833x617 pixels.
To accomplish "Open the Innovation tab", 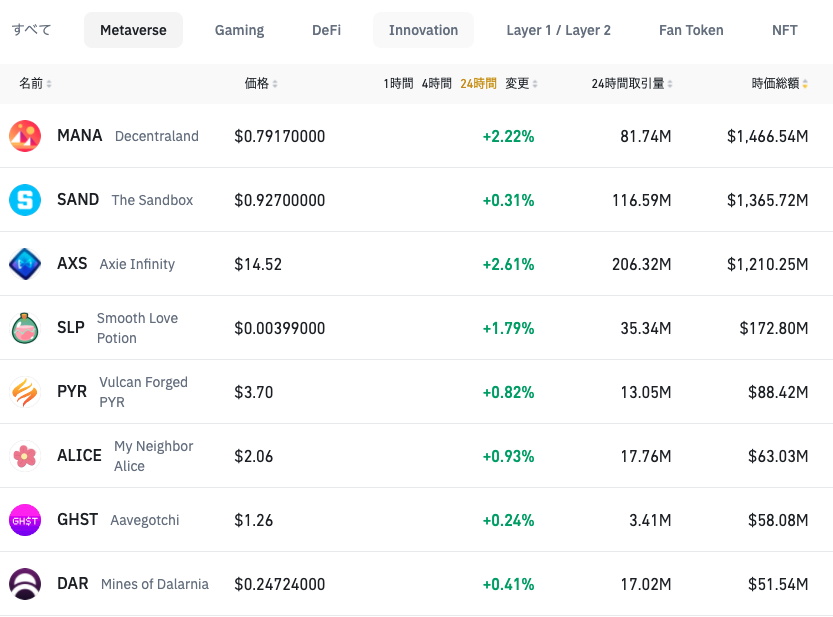I will (423, 30).
